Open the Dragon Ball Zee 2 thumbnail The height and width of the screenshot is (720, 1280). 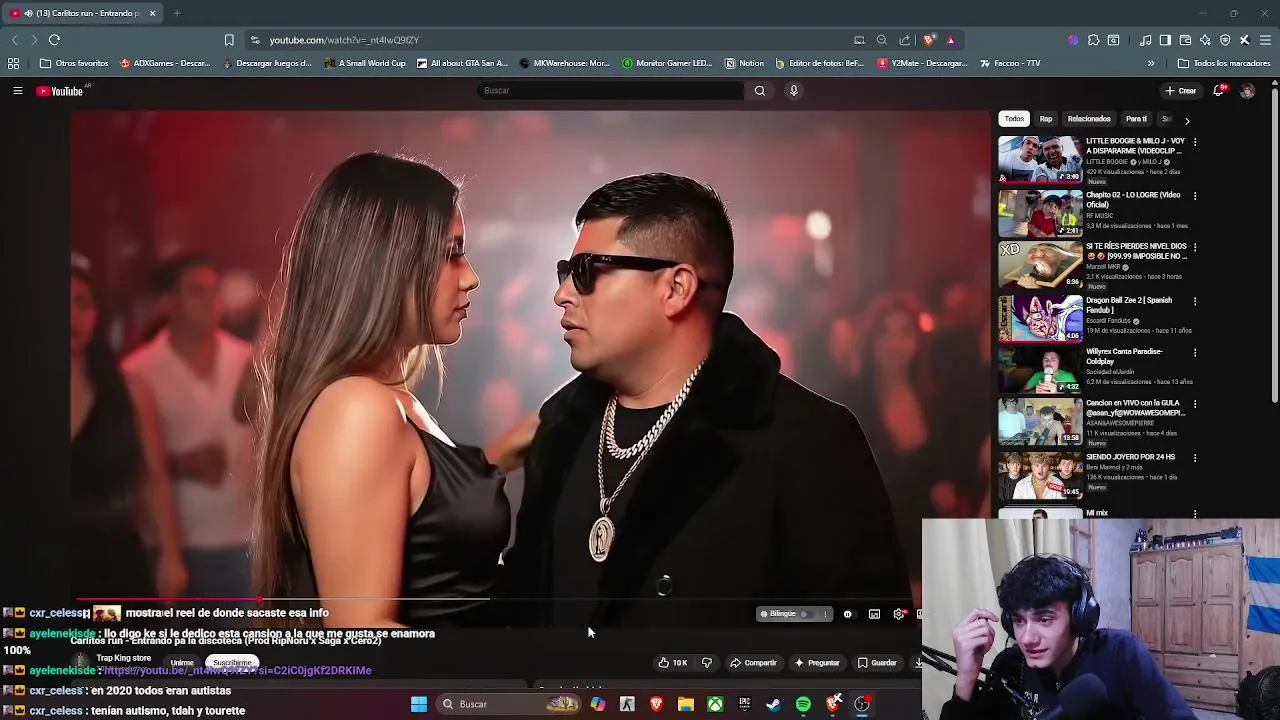[1040, 317]
